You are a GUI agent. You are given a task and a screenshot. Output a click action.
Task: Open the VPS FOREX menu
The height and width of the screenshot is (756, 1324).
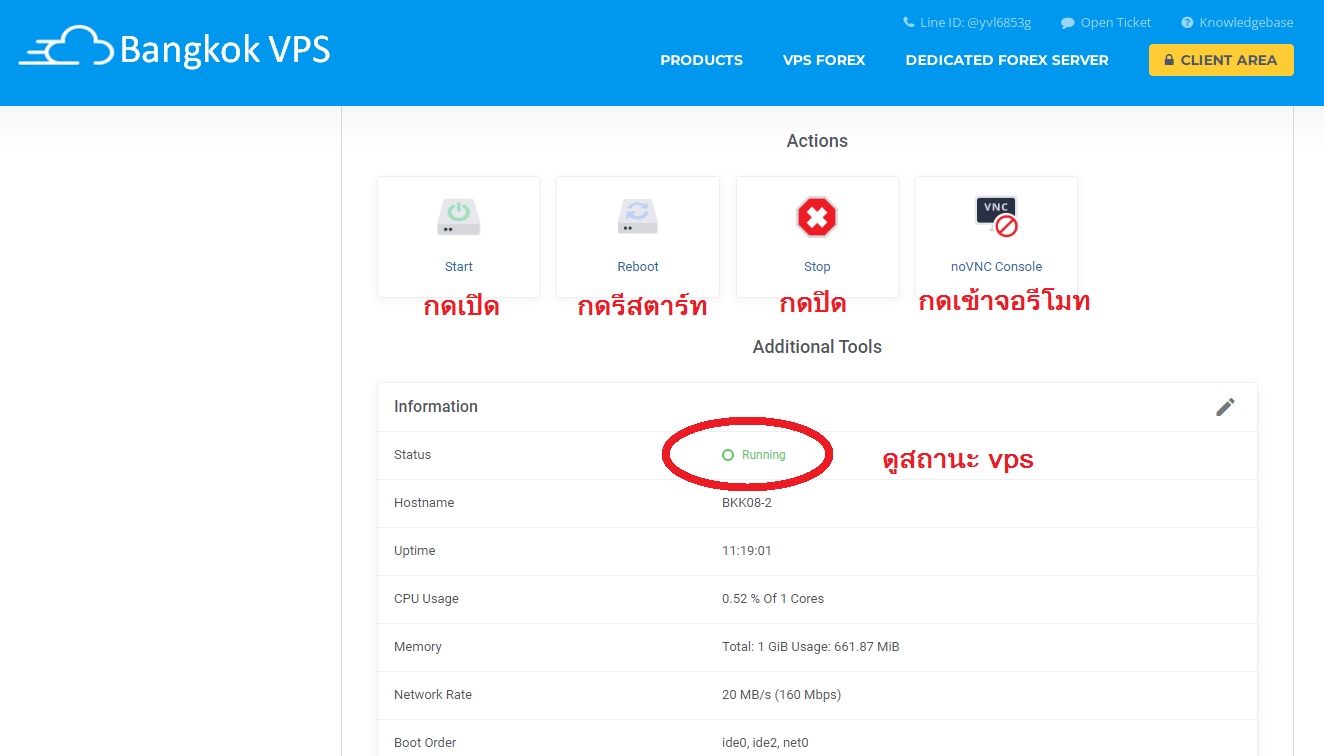pyautogui.click(x=824, y=60)
